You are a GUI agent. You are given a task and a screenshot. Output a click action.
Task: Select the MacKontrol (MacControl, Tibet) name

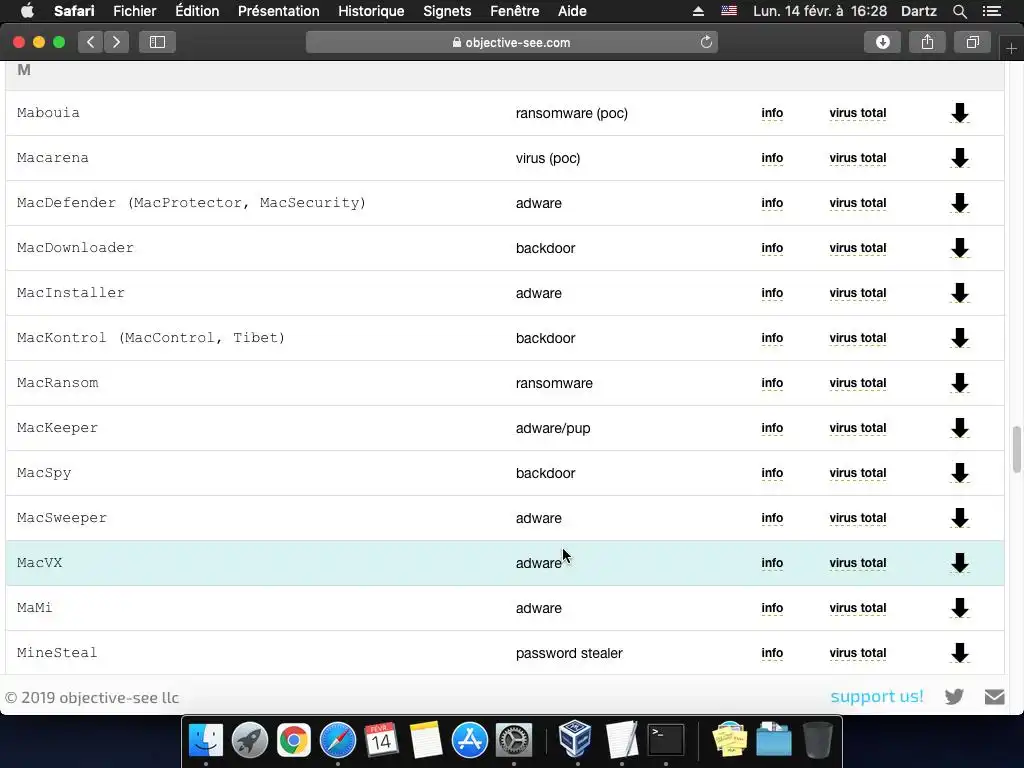coord(151,338)
